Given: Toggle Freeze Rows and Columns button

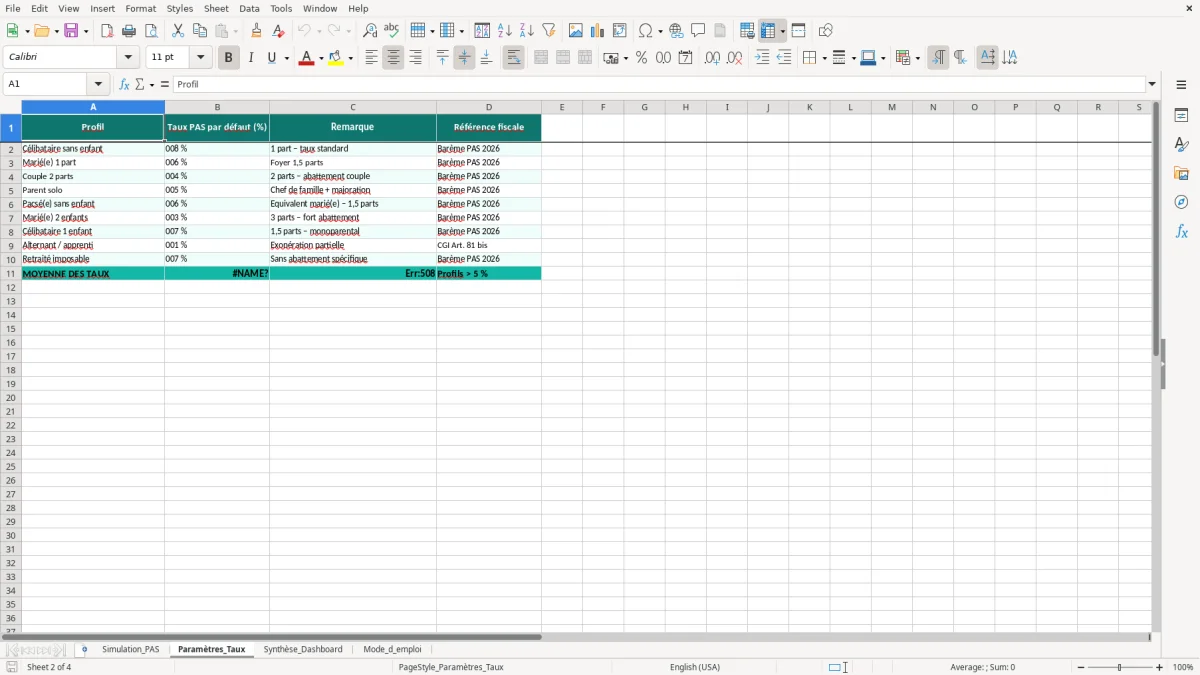Looking at the screenshot, I should coord(768,31).
